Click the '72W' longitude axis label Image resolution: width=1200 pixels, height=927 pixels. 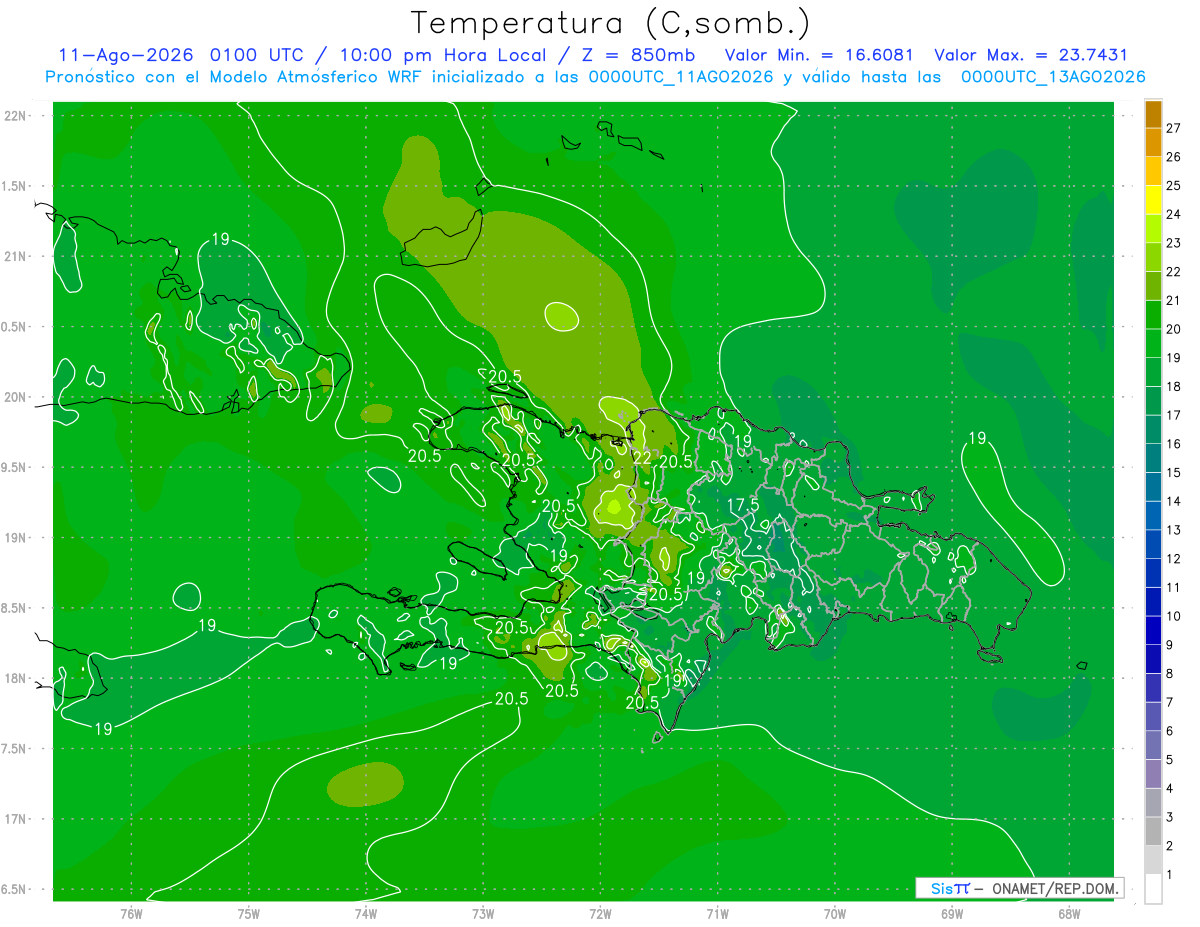click(x=600, y=913)
